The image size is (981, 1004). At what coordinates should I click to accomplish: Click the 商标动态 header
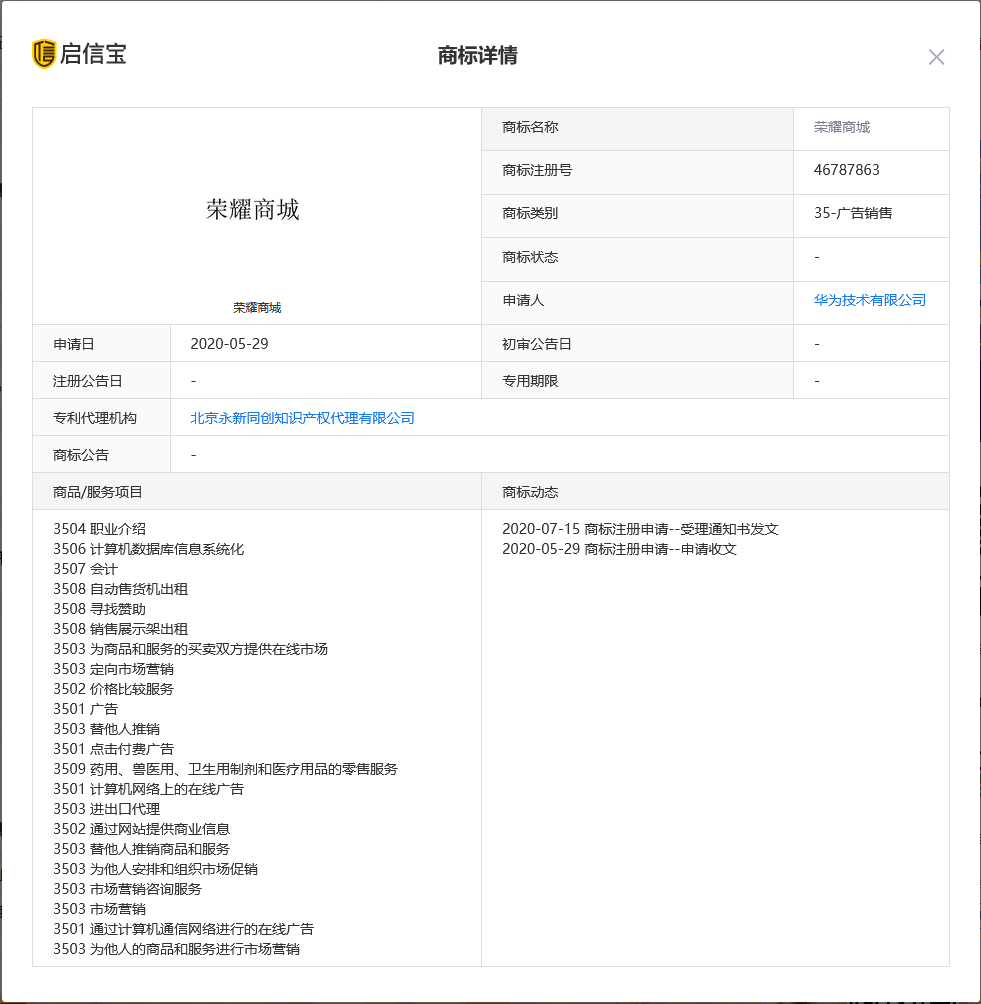coord(530,492)
